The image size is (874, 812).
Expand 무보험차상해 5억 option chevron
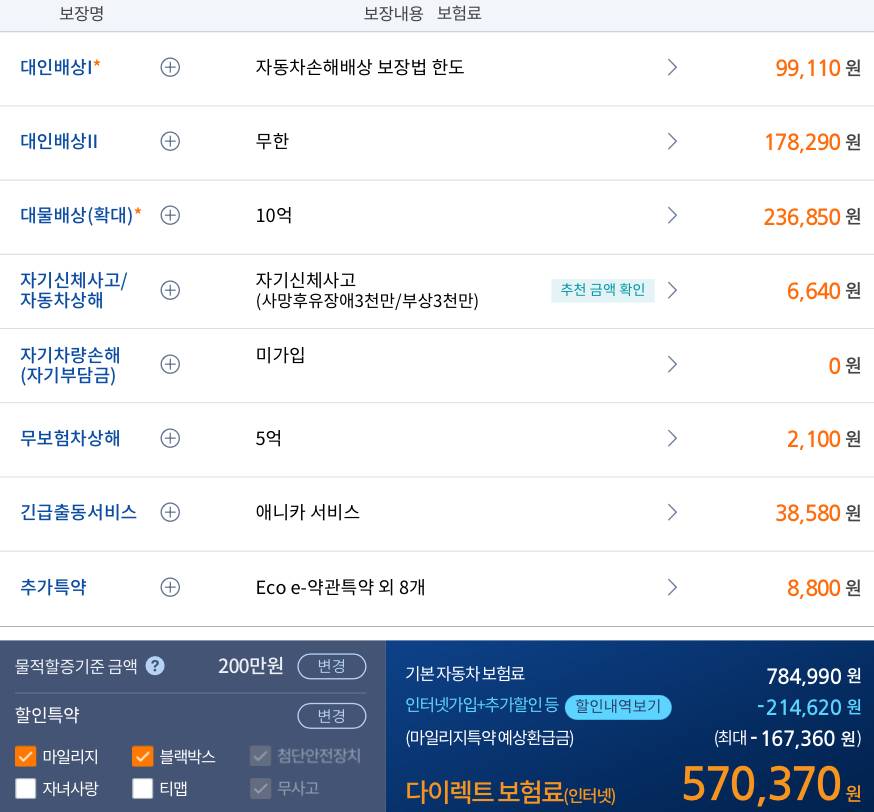[672, 438]
